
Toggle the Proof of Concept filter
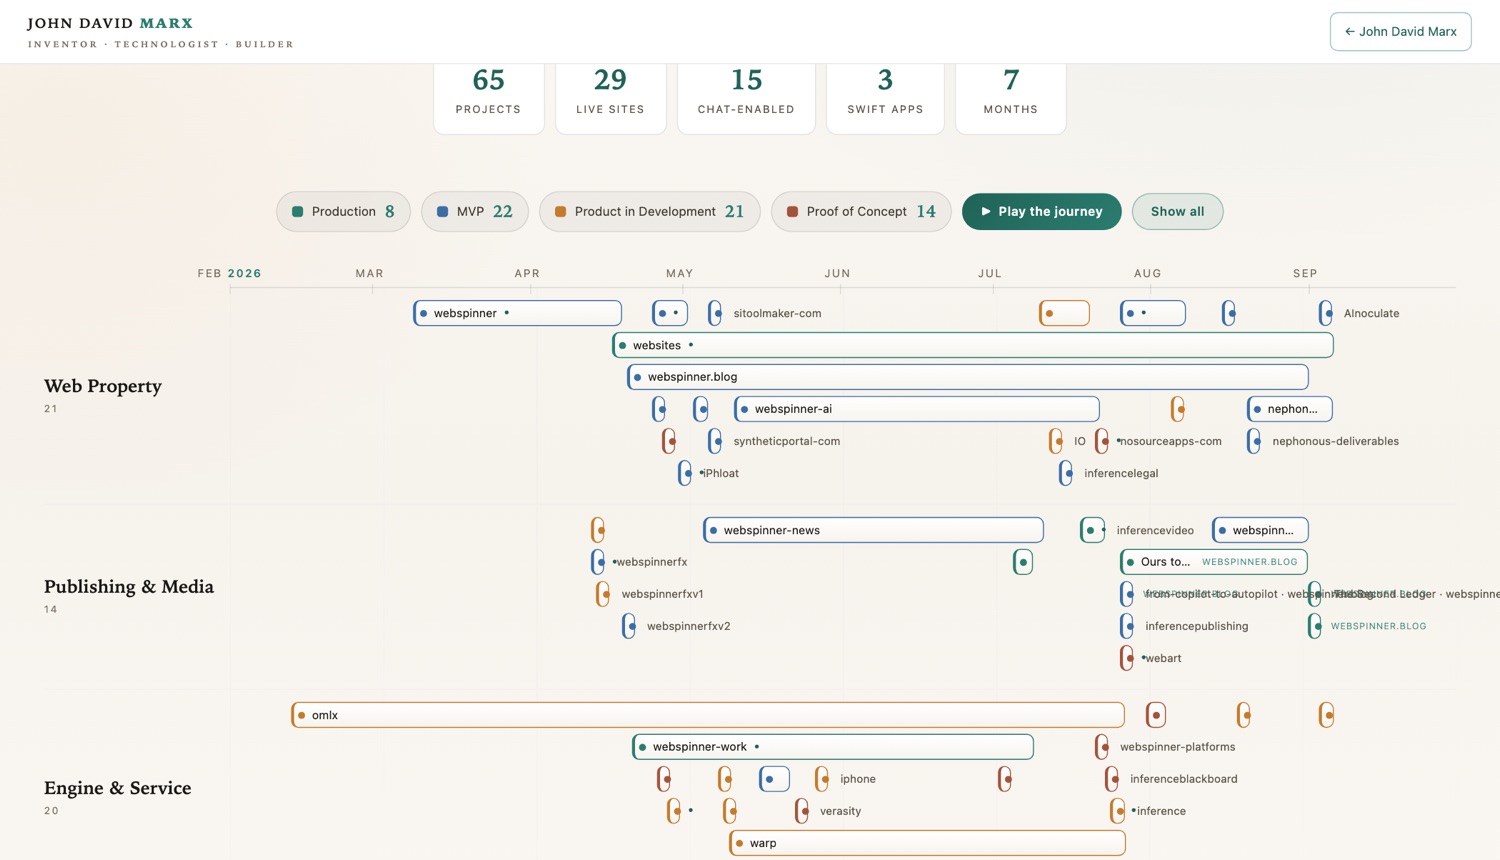pyautogui.click(x=861, y=211)
